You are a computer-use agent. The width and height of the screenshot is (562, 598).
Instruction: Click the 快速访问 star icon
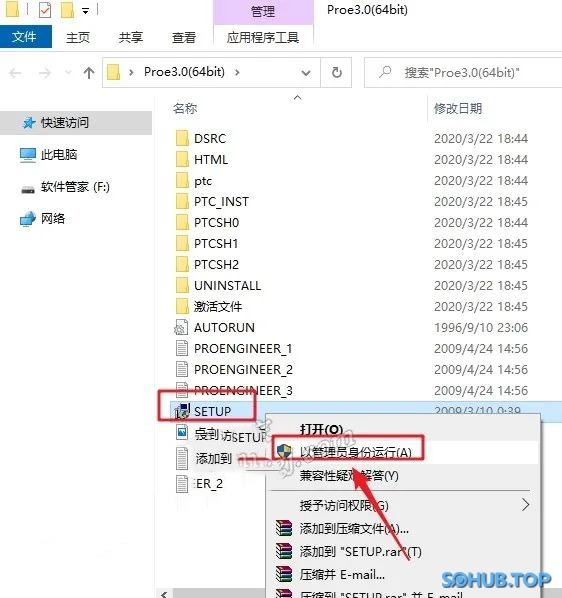click(x=29, y=123)
